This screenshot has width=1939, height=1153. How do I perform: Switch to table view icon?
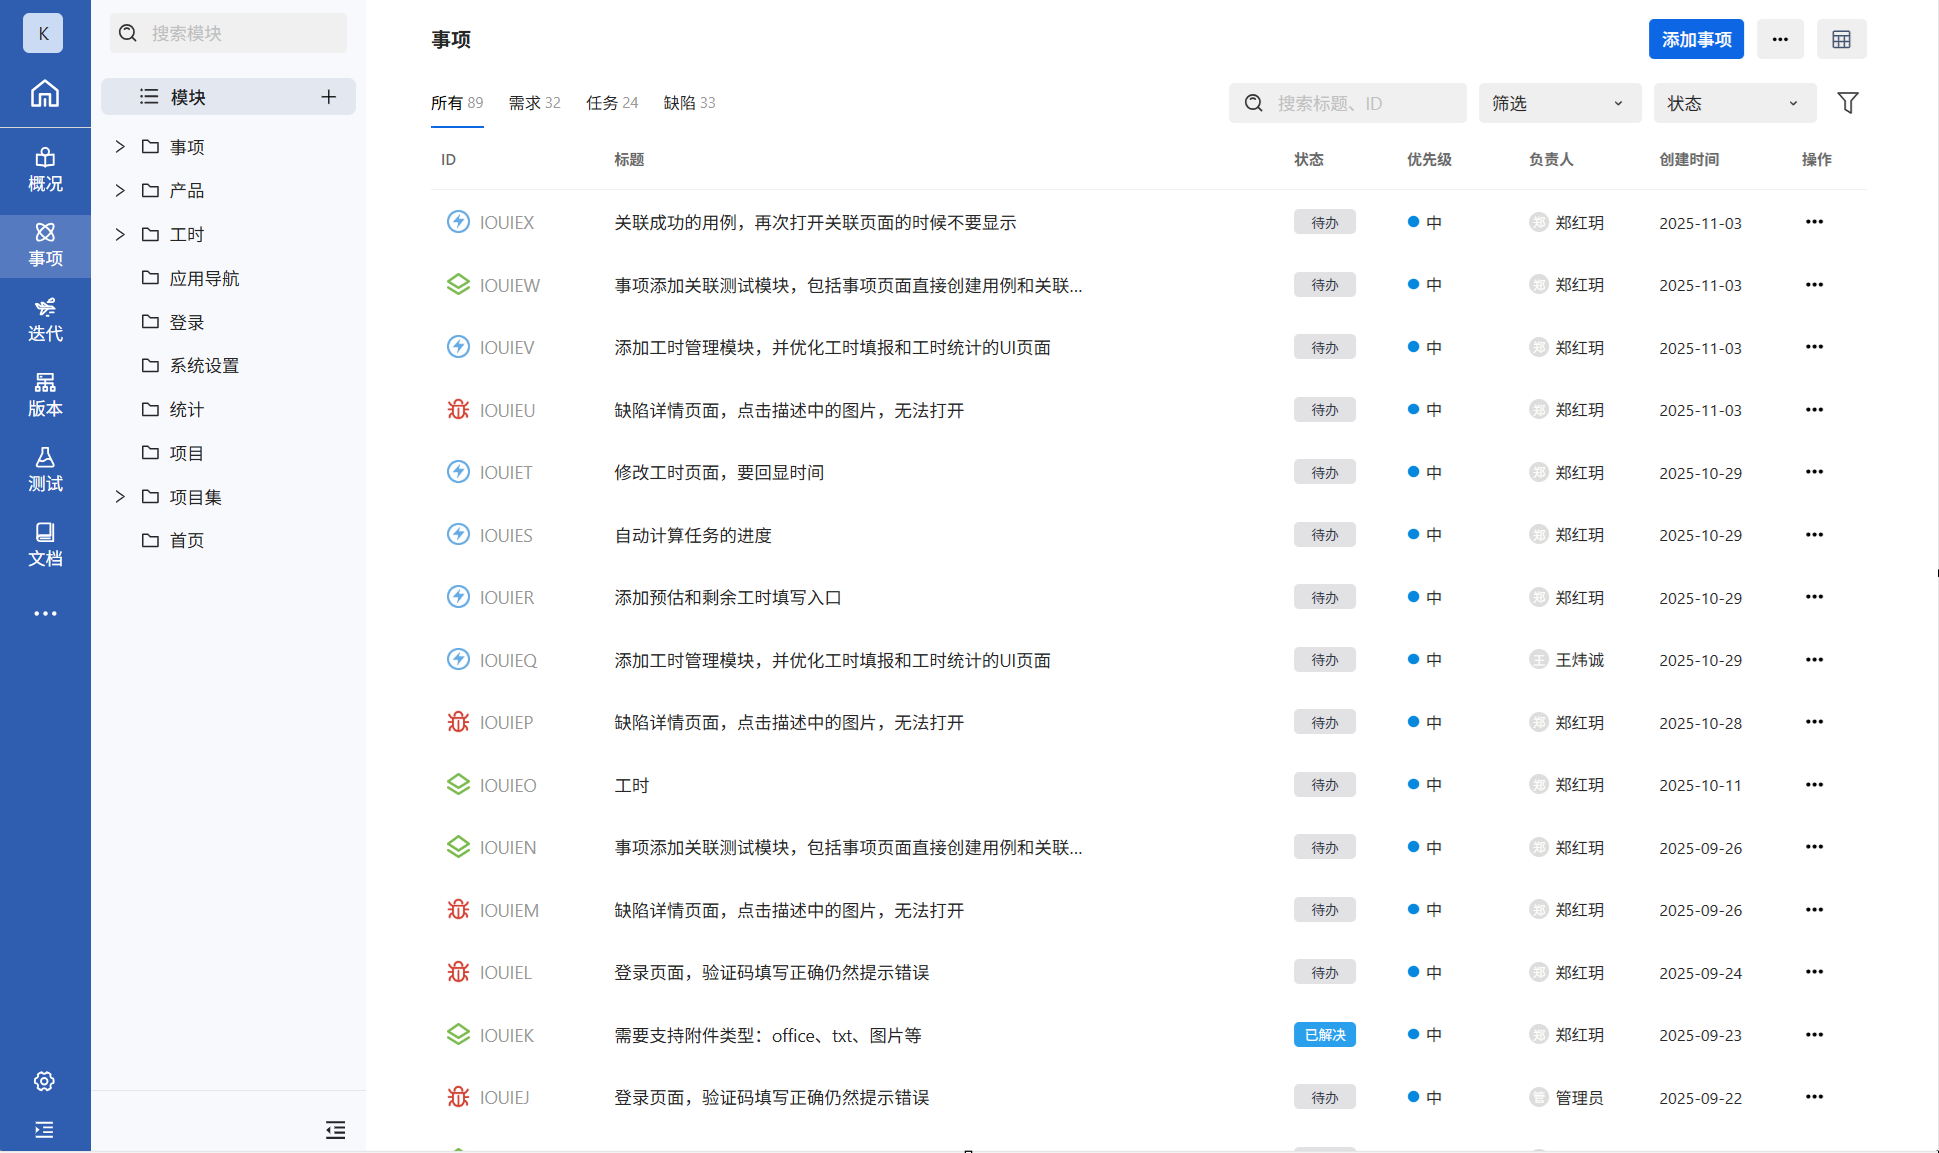click(x=1841, y=39)
